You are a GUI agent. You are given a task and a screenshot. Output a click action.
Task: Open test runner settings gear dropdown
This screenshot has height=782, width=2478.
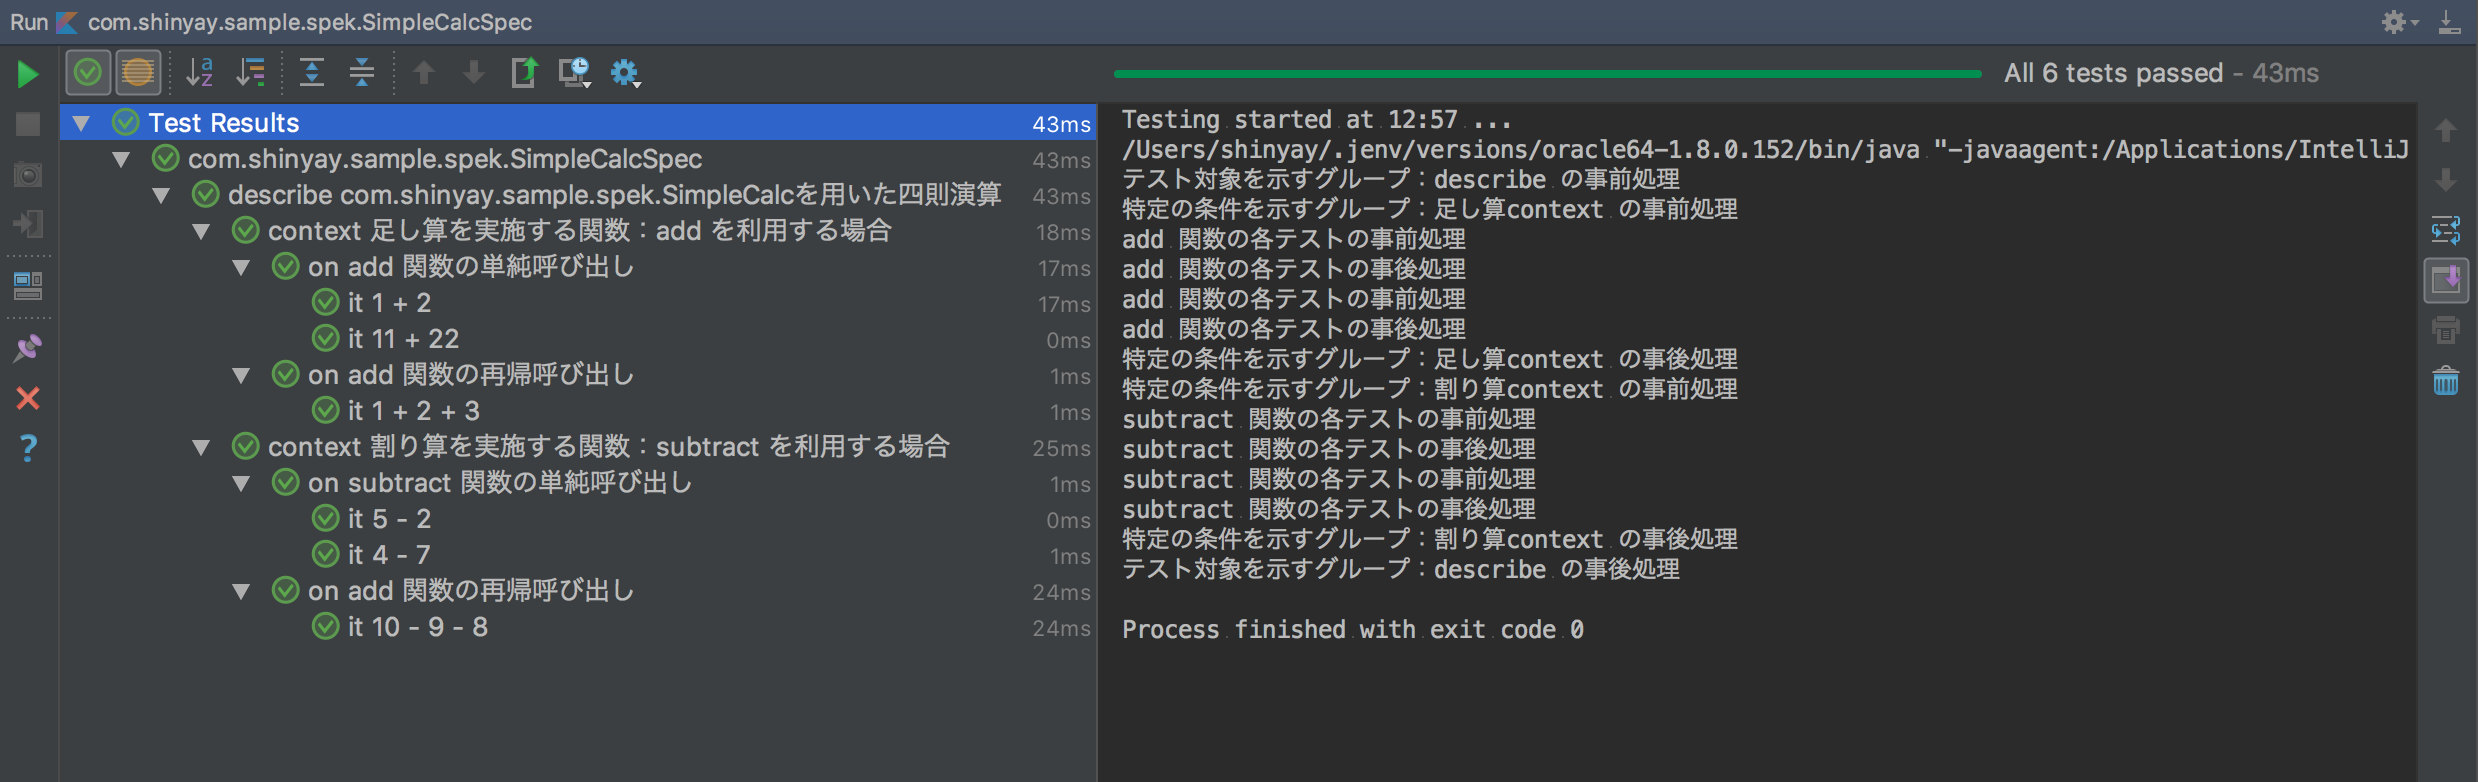(626, 73)
